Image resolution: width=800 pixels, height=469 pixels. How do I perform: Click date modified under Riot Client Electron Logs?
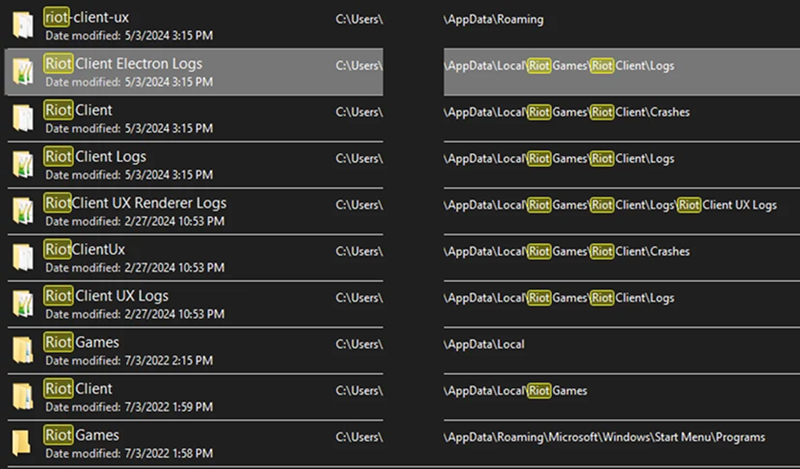[x=129, y=82]
